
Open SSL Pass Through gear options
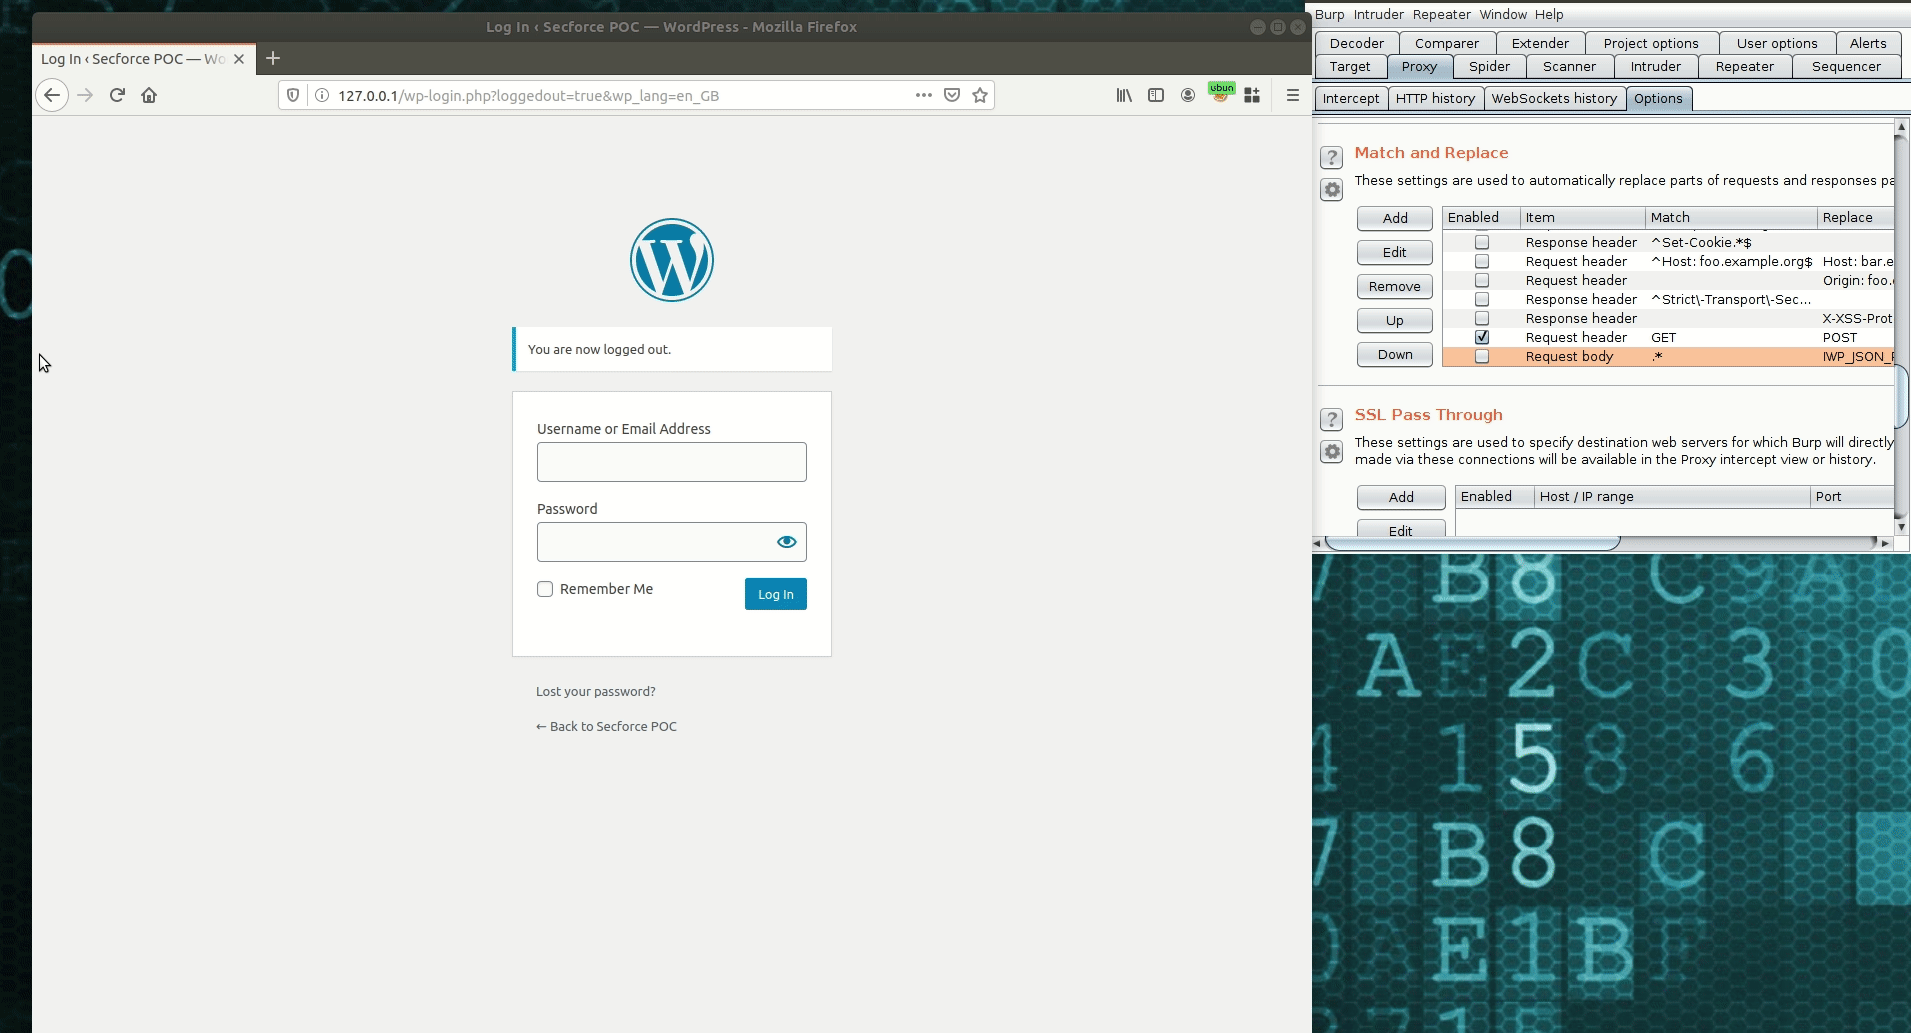coord(1331,452)
